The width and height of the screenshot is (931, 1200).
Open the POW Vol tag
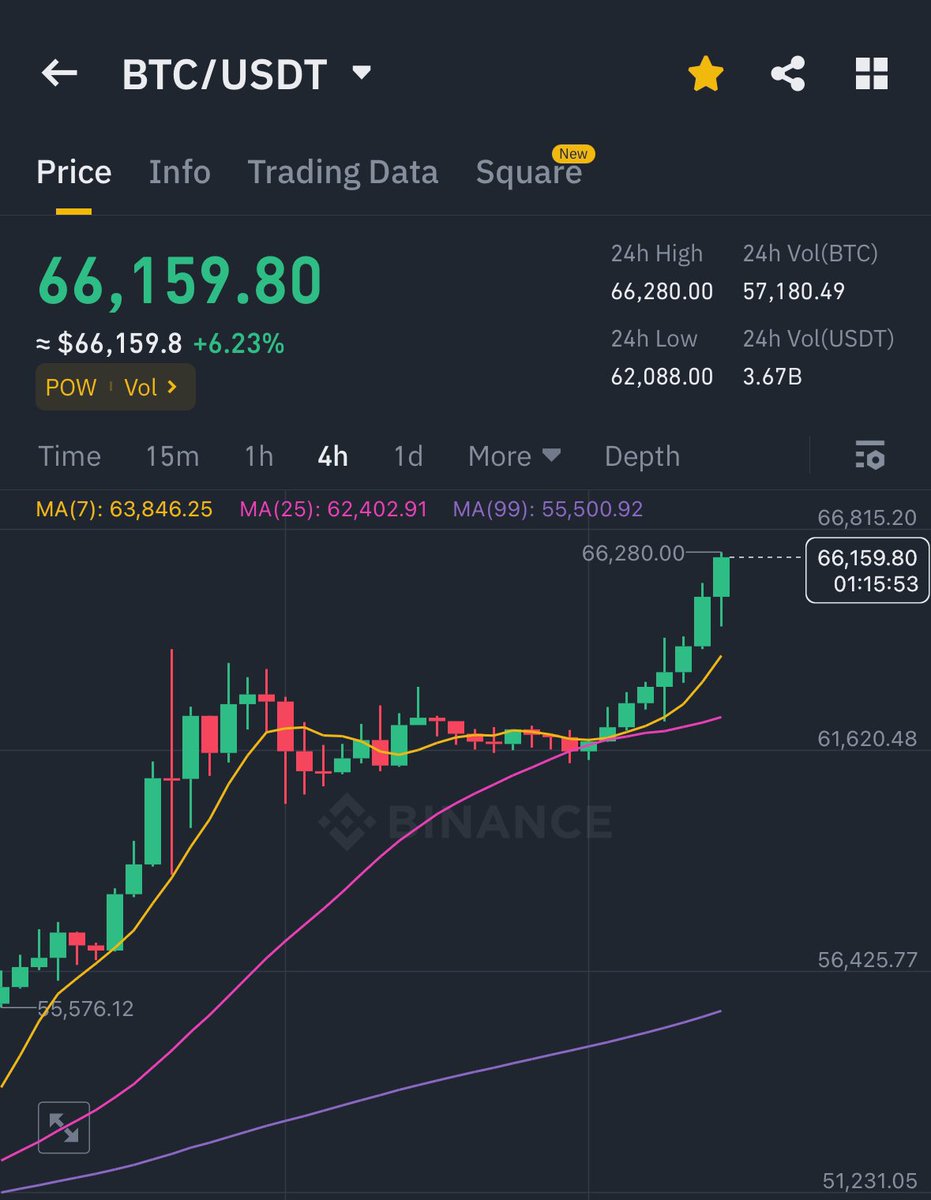115,387
